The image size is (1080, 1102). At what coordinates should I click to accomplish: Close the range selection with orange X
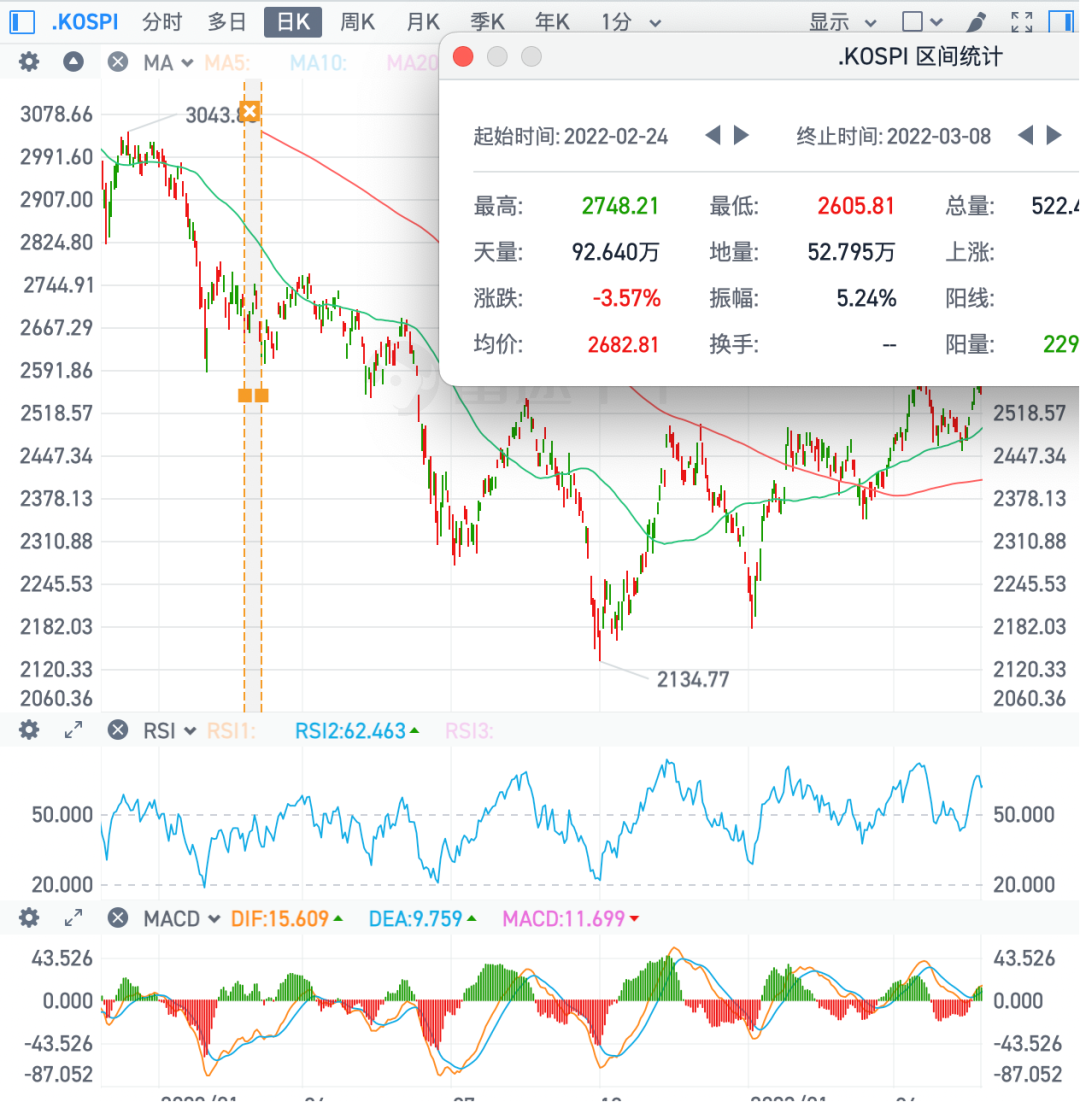(x=249, y=111)
